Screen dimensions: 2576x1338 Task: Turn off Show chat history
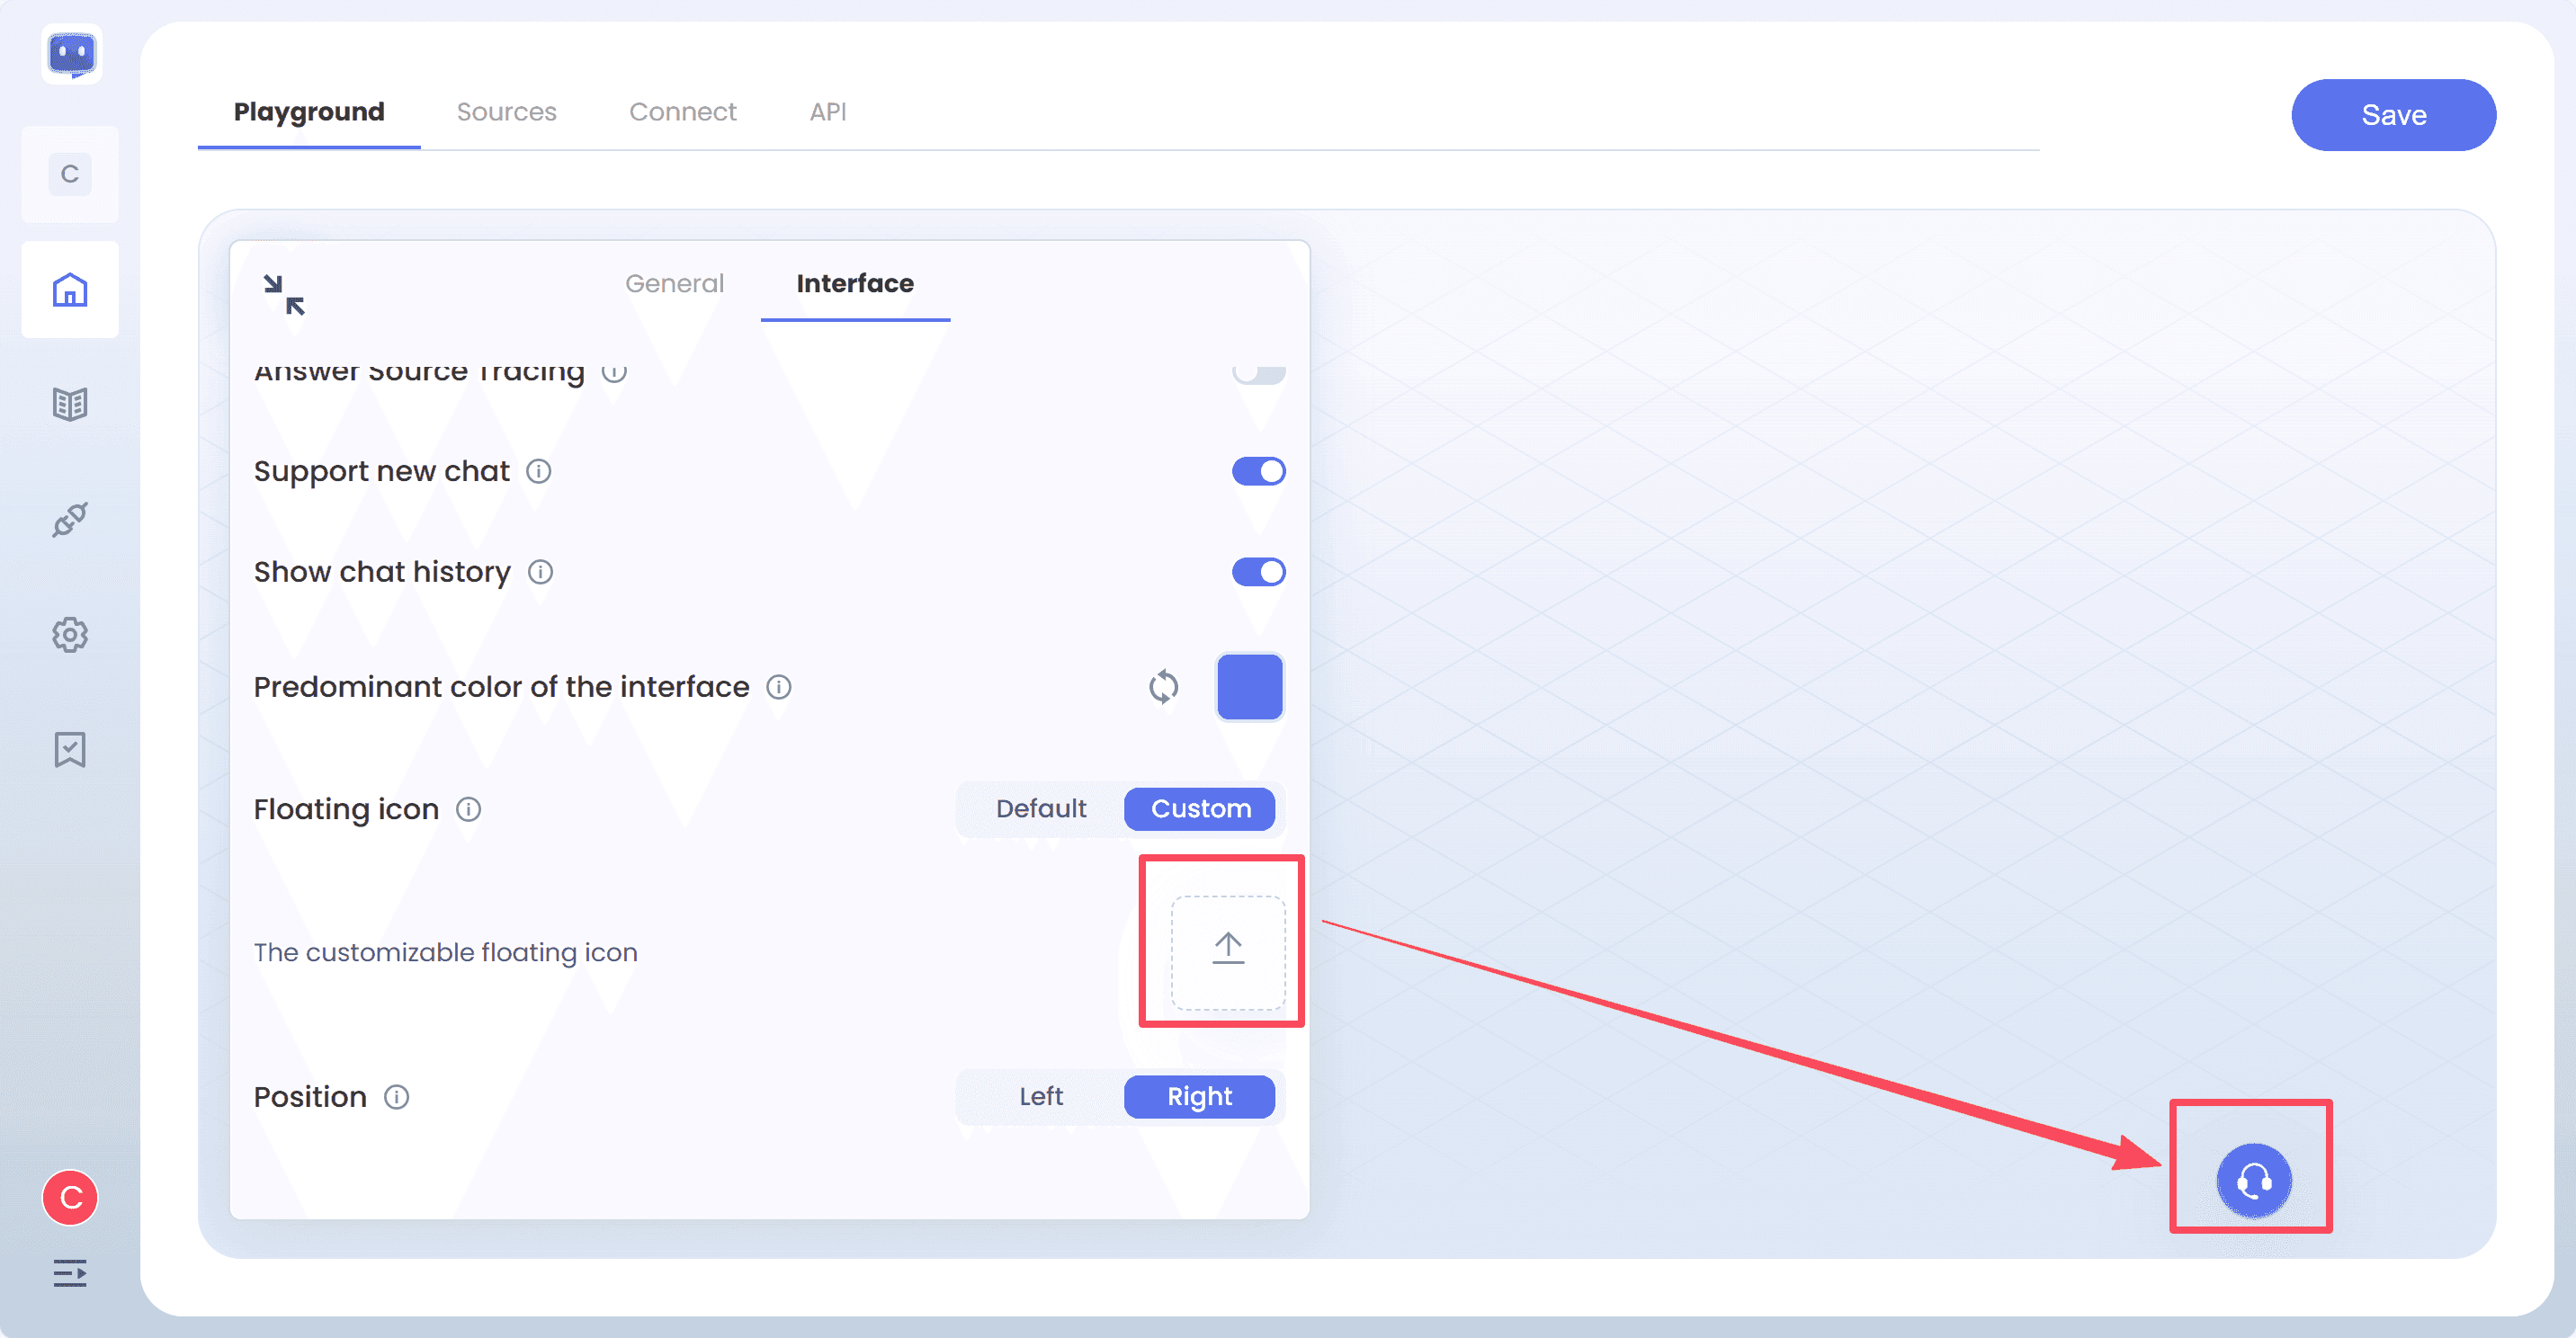pyautogui.click(x=1259, y=572)
